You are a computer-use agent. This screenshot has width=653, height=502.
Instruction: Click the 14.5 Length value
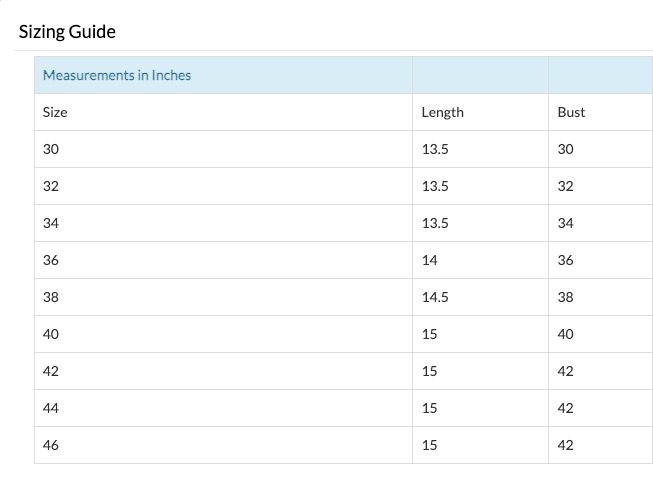pos(435,297)
